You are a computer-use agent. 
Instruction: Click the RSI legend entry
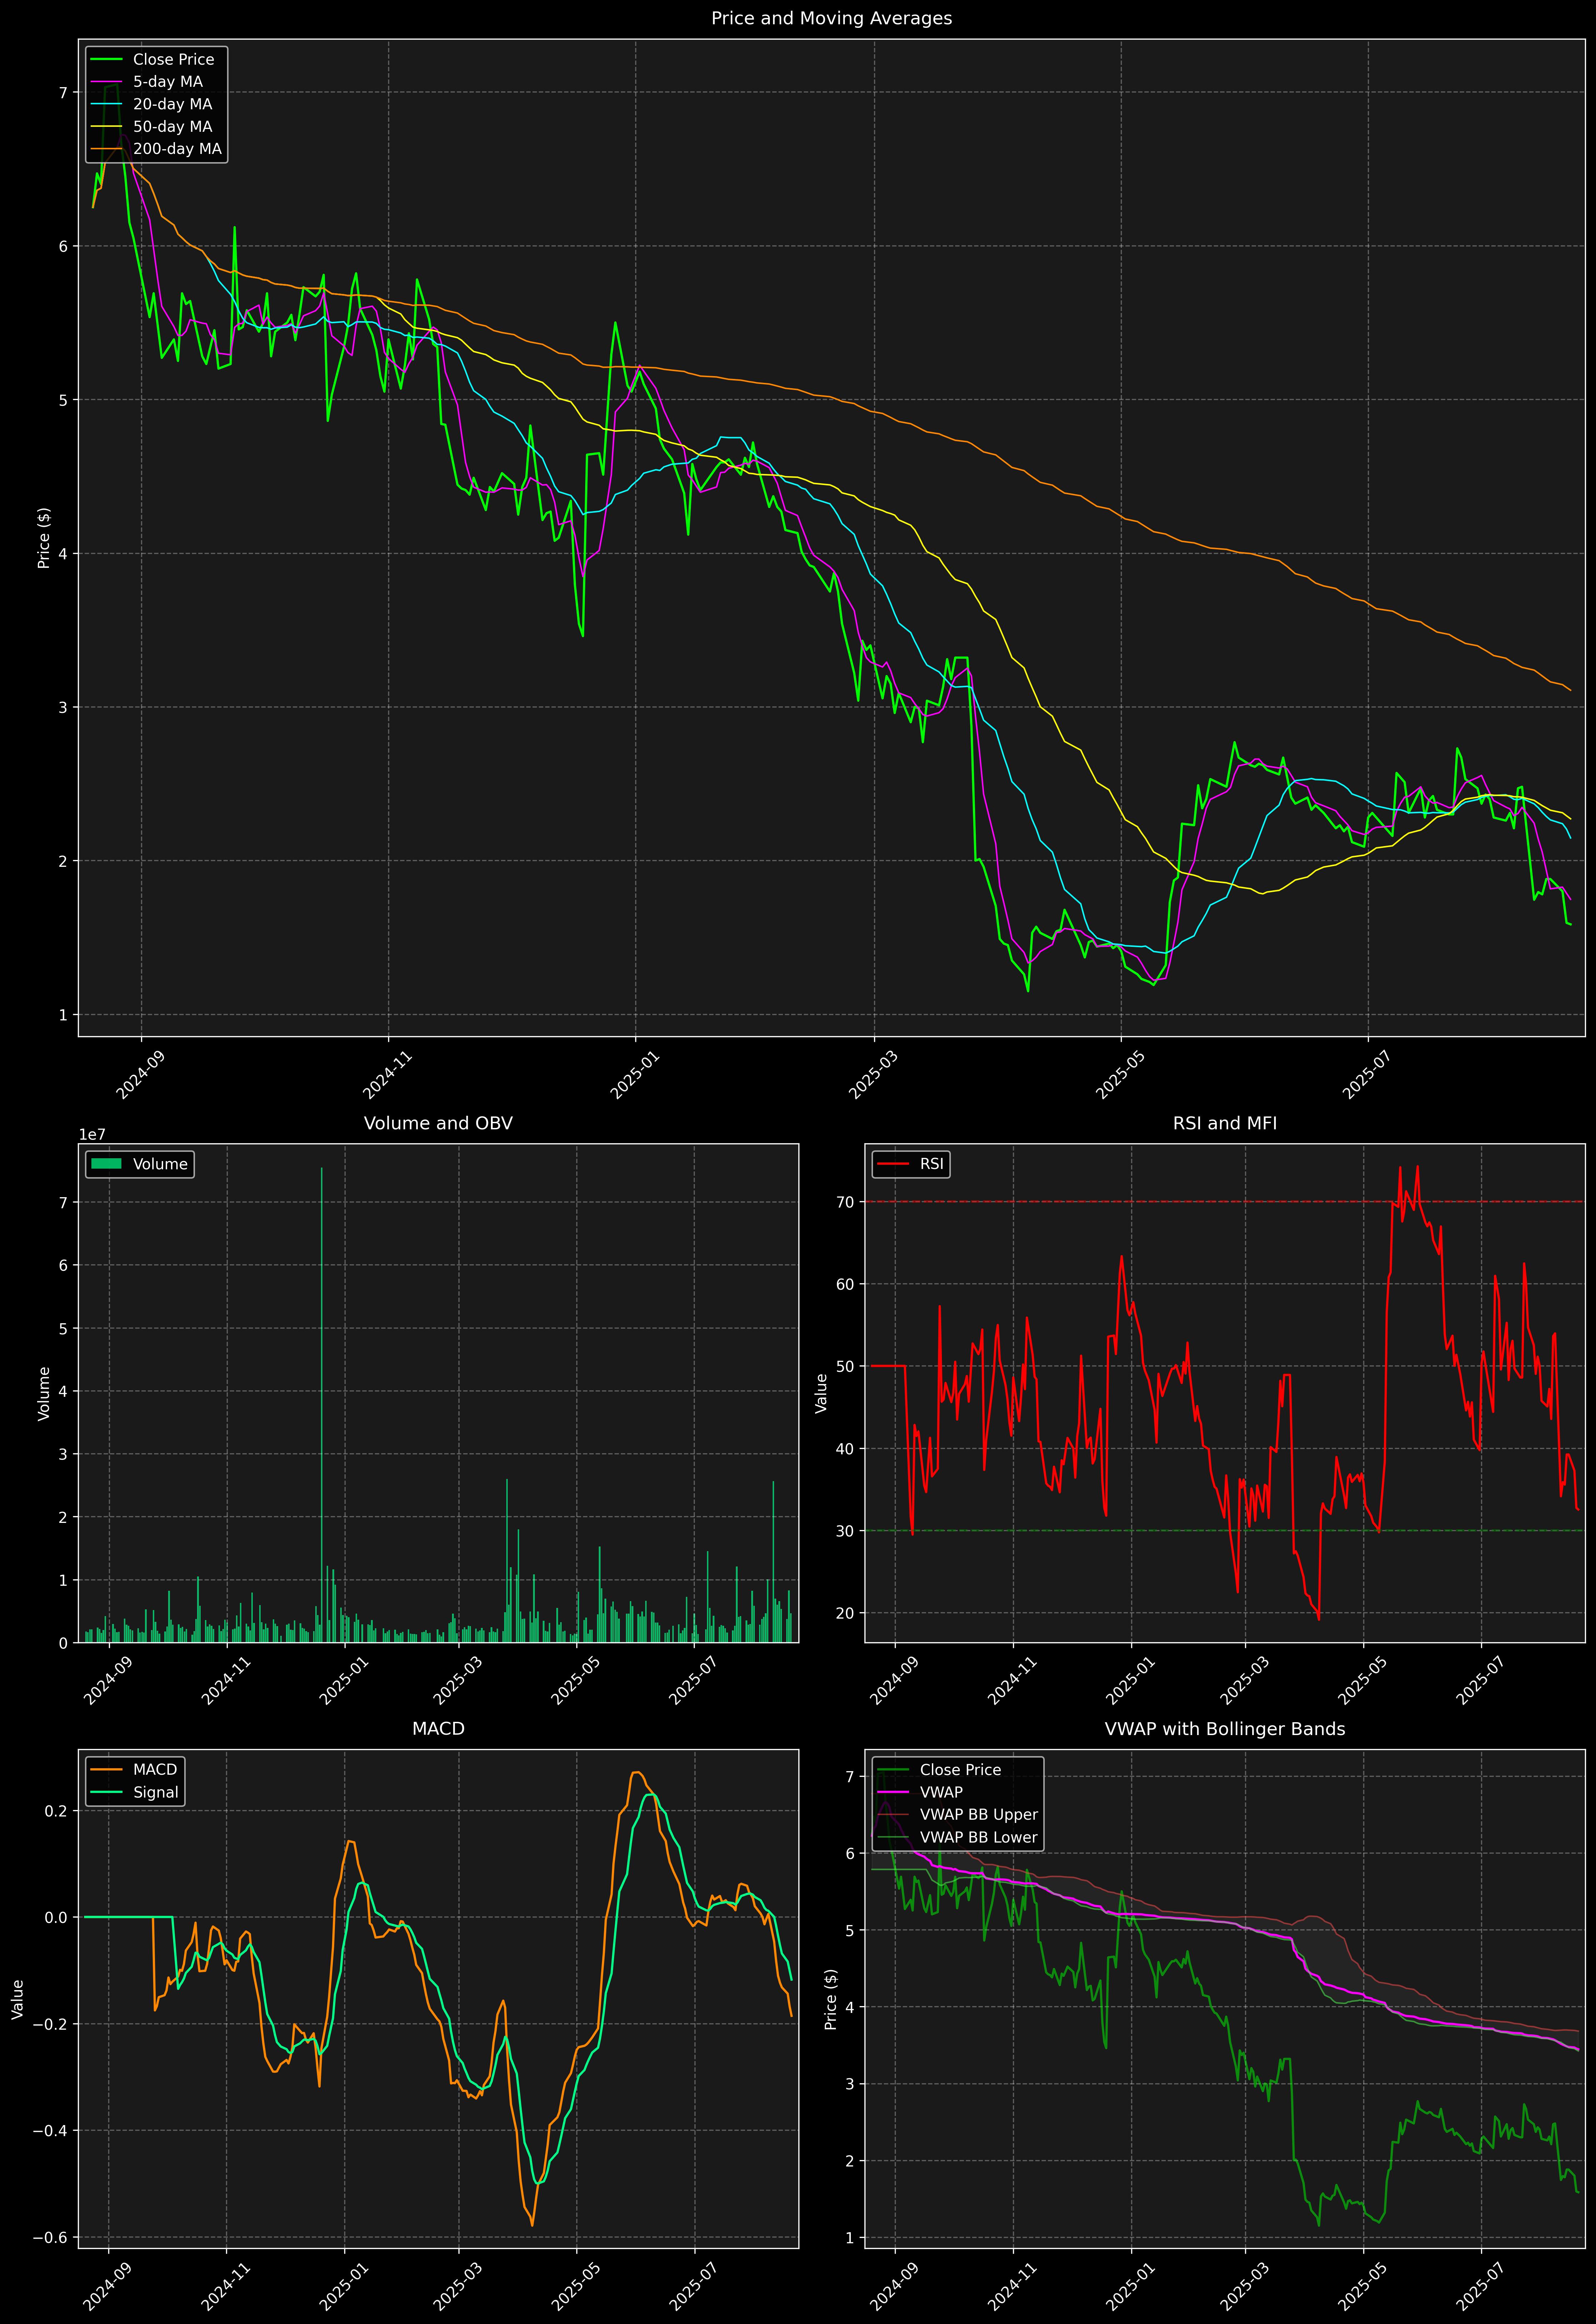pos(931,1164)
